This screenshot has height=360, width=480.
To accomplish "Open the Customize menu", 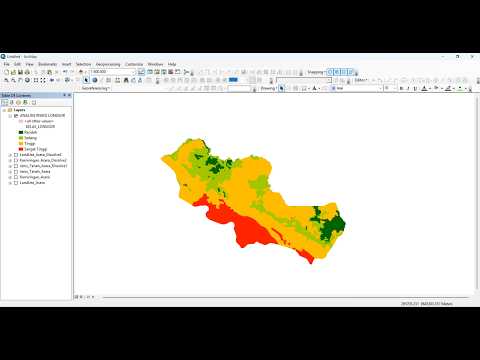I will point(134,64).
